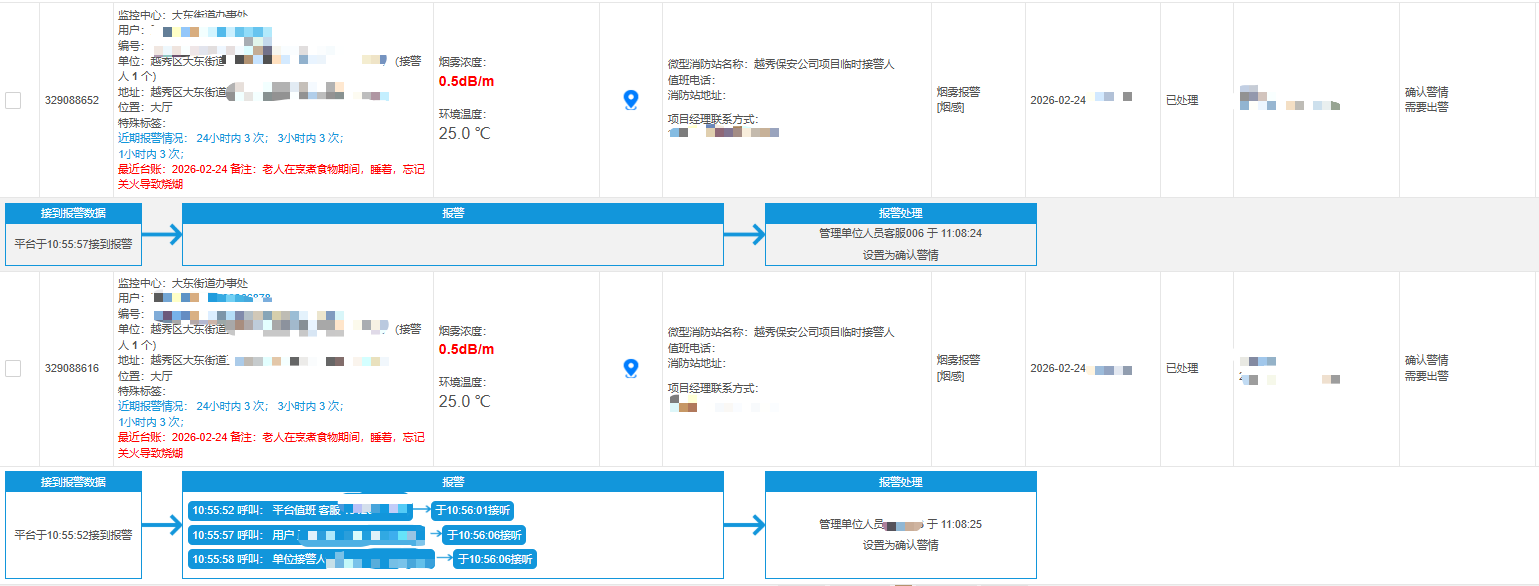Click the alarm ID 329088652
This screenshot has width=1539, height=586.
pos(72,100)
